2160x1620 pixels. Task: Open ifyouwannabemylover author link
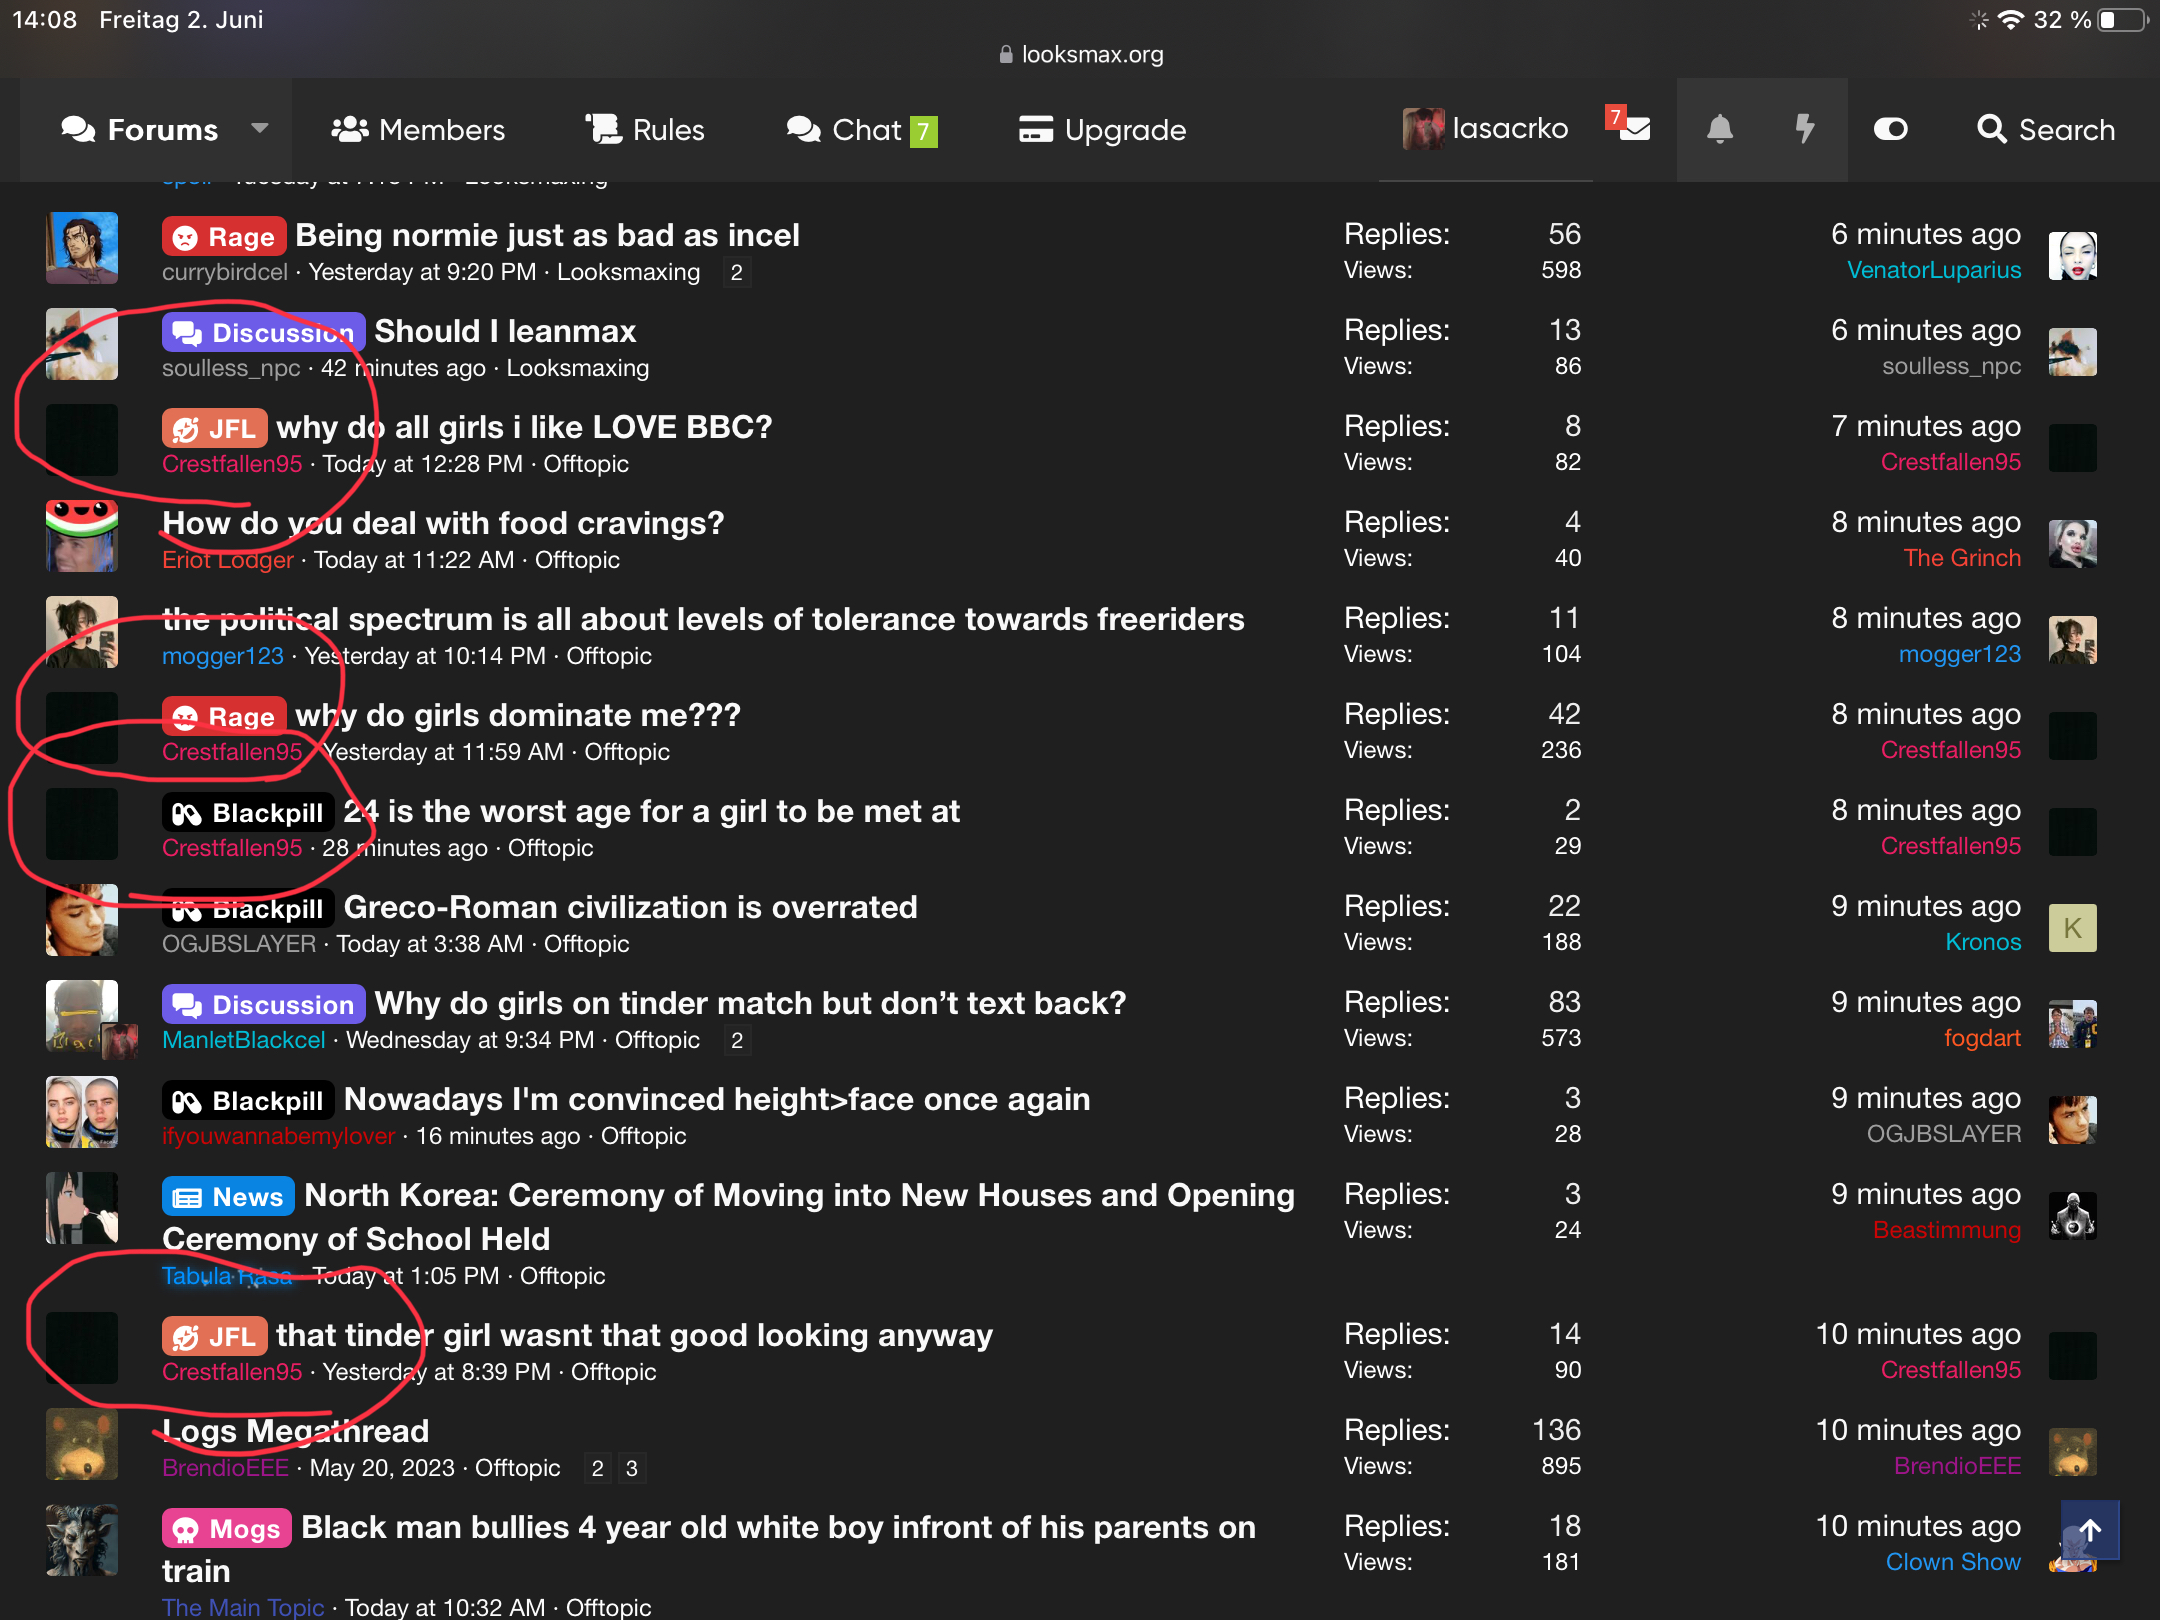[x=279, y=1136]
